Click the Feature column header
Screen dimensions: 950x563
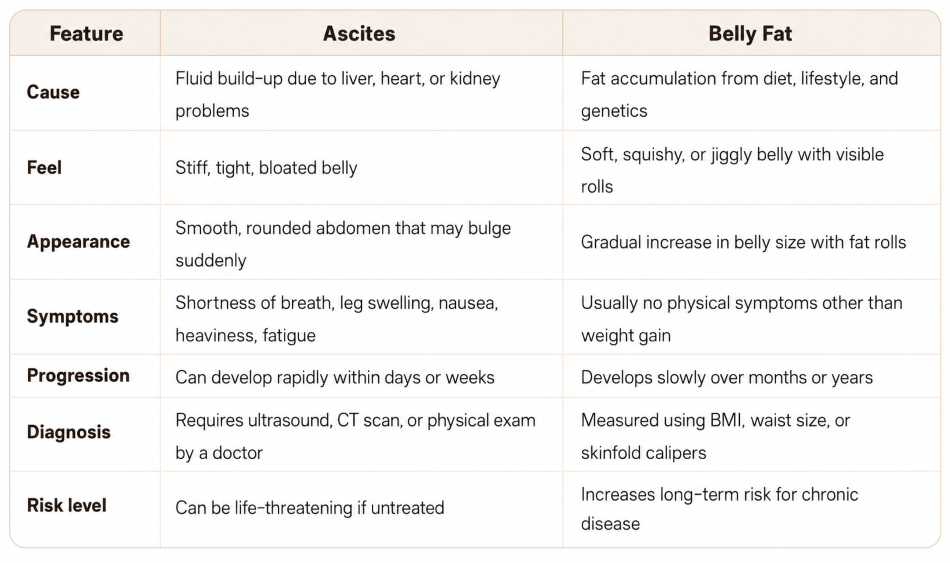coord(86,33)
